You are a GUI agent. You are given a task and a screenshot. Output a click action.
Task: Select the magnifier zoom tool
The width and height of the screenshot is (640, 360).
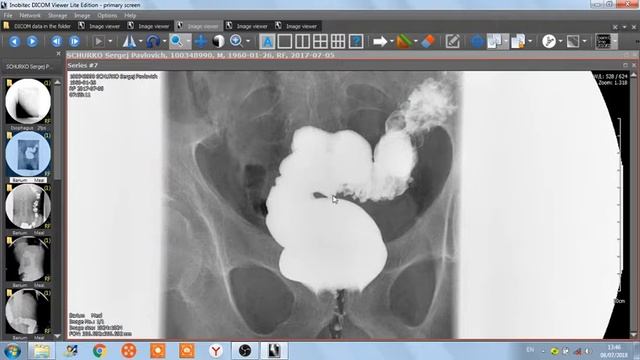coord(177,41)
